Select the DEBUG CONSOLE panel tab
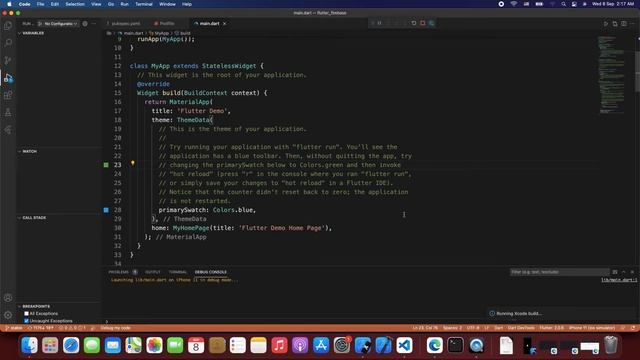This screenshot has width=640, height=360. click(x=211, y=272)
